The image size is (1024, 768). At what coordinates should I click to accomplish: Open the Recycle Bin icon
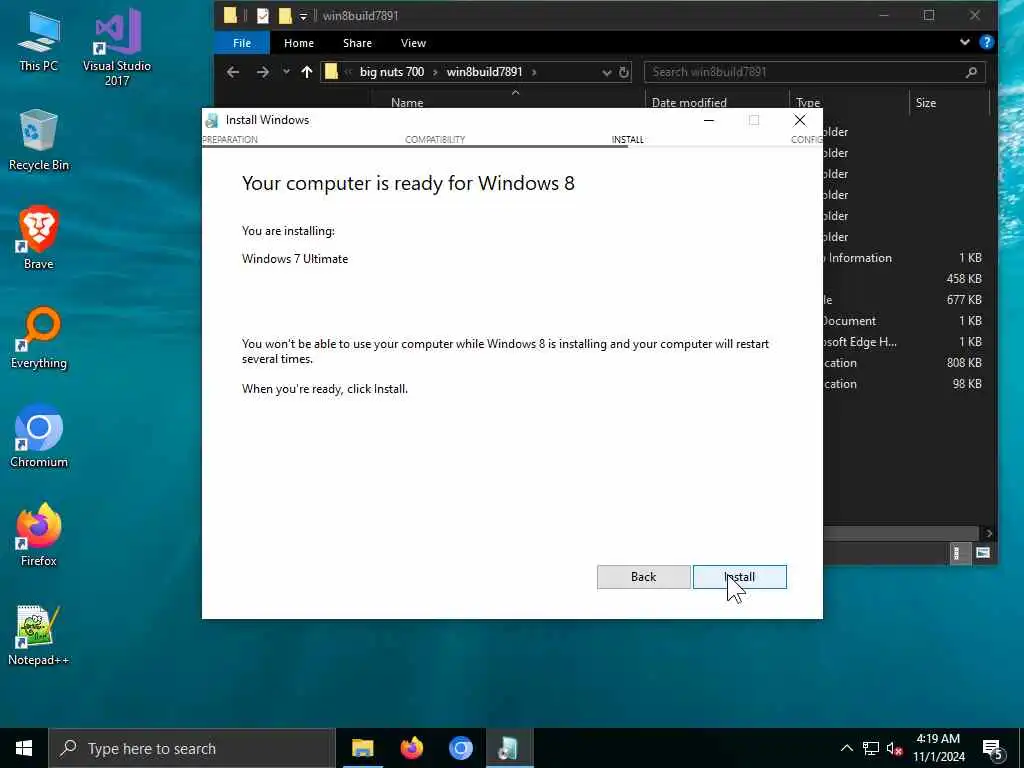(39, 140)
